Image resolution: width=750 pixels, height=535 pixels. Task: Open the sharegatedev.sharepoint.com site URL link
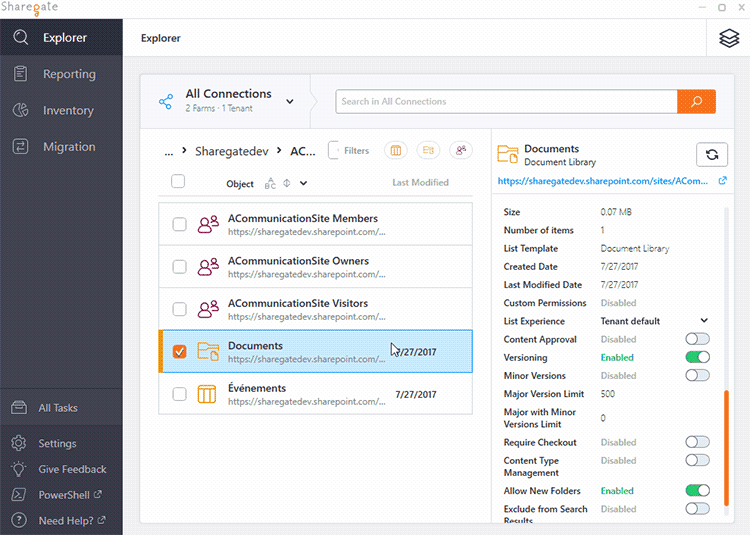pyautogui.click(x=603, y=181)
